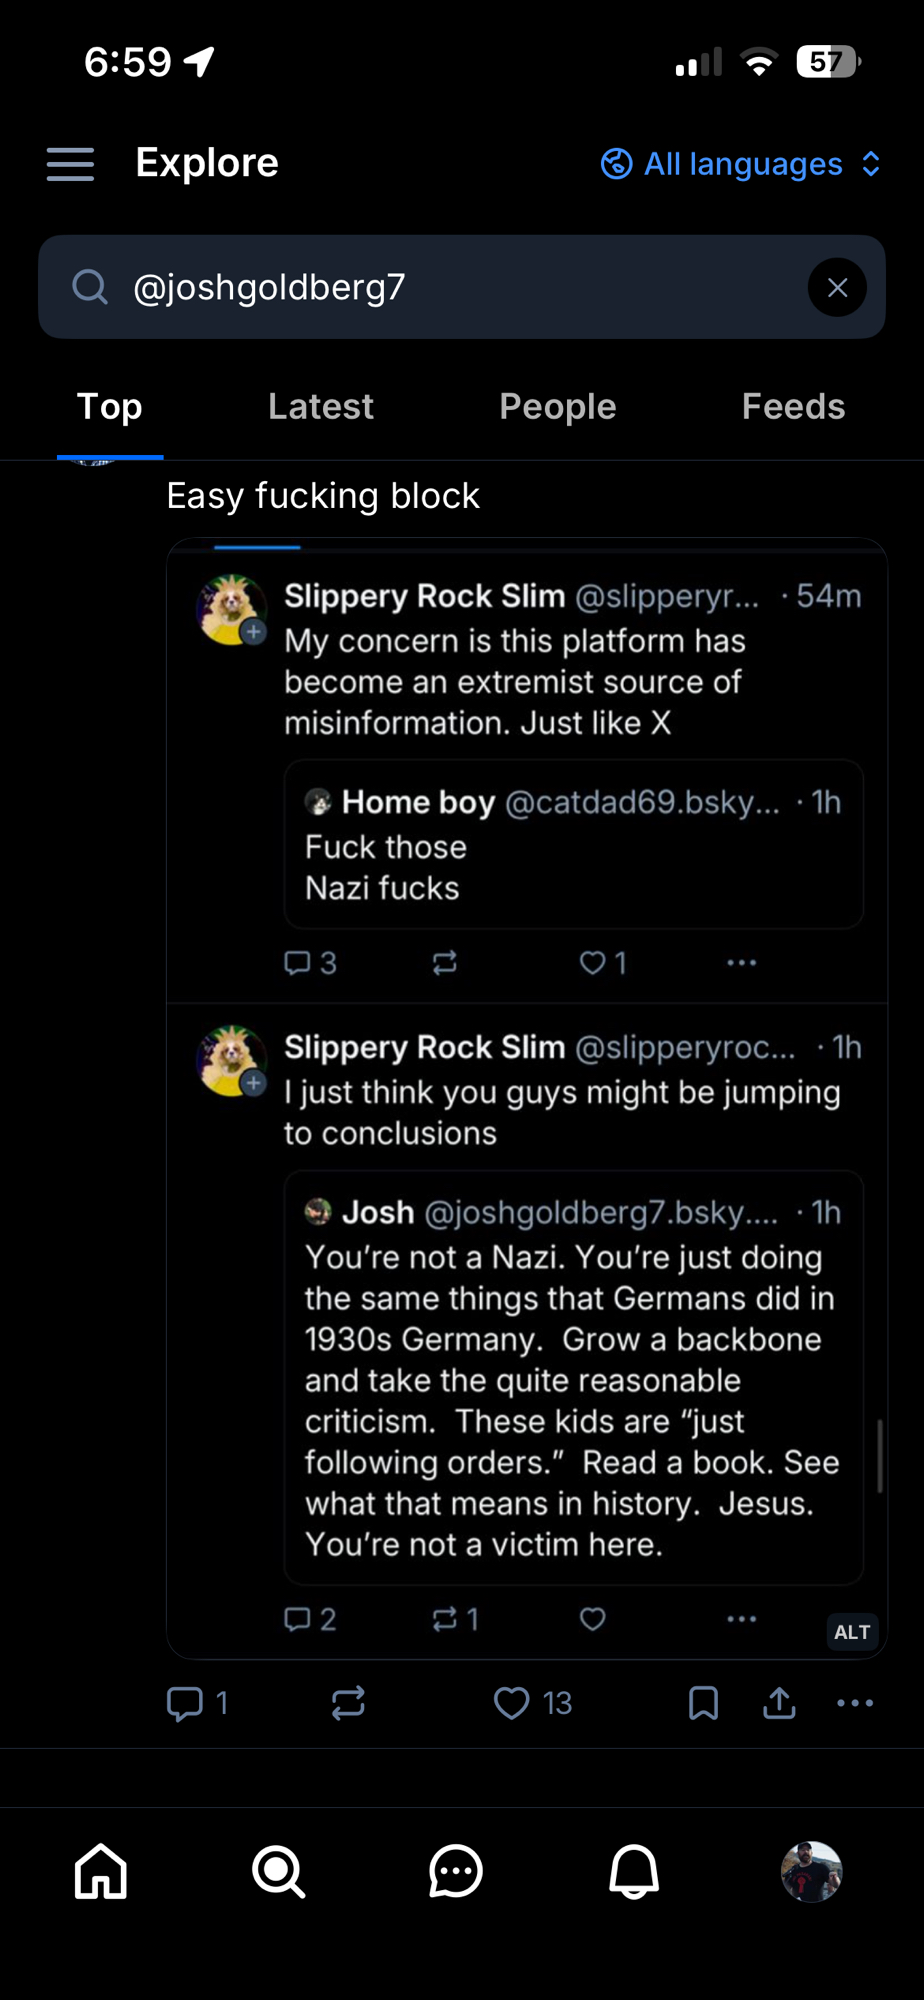
Task: Open the Feeds tab
Action: point(793,407)
